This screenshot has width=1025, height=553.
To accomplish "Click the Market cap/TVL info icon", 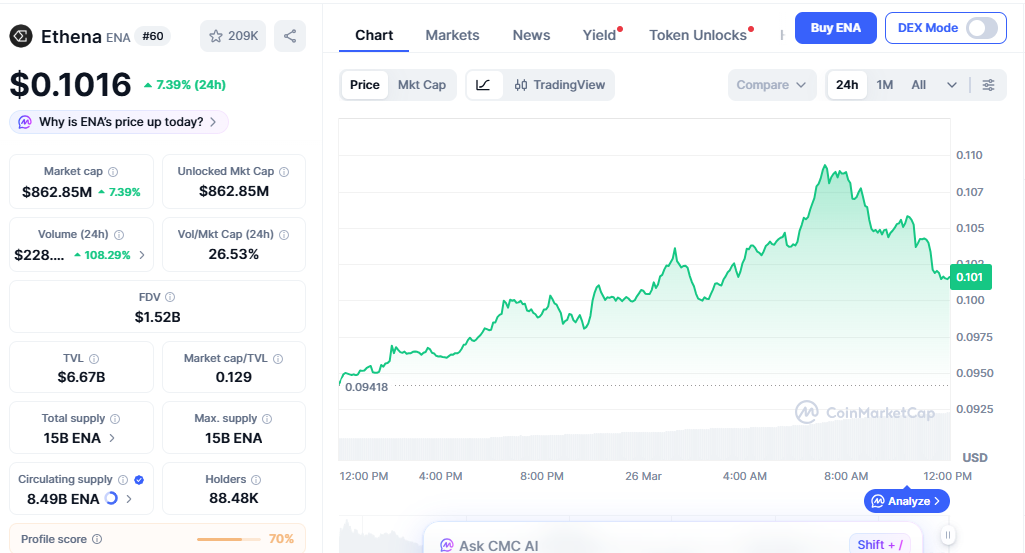I will (x=278, y=359).
